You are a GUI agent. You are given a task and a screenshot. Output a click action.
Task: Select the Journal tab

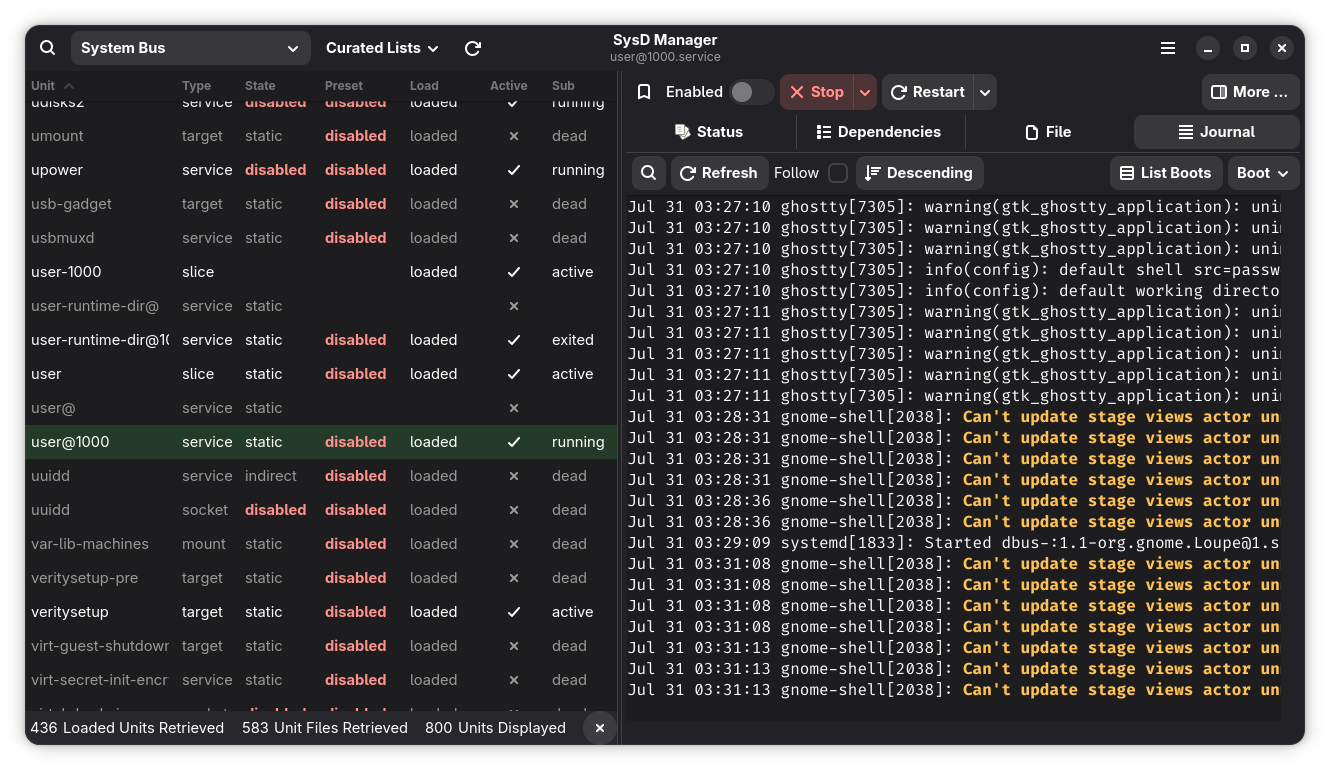click(1217, 132)
